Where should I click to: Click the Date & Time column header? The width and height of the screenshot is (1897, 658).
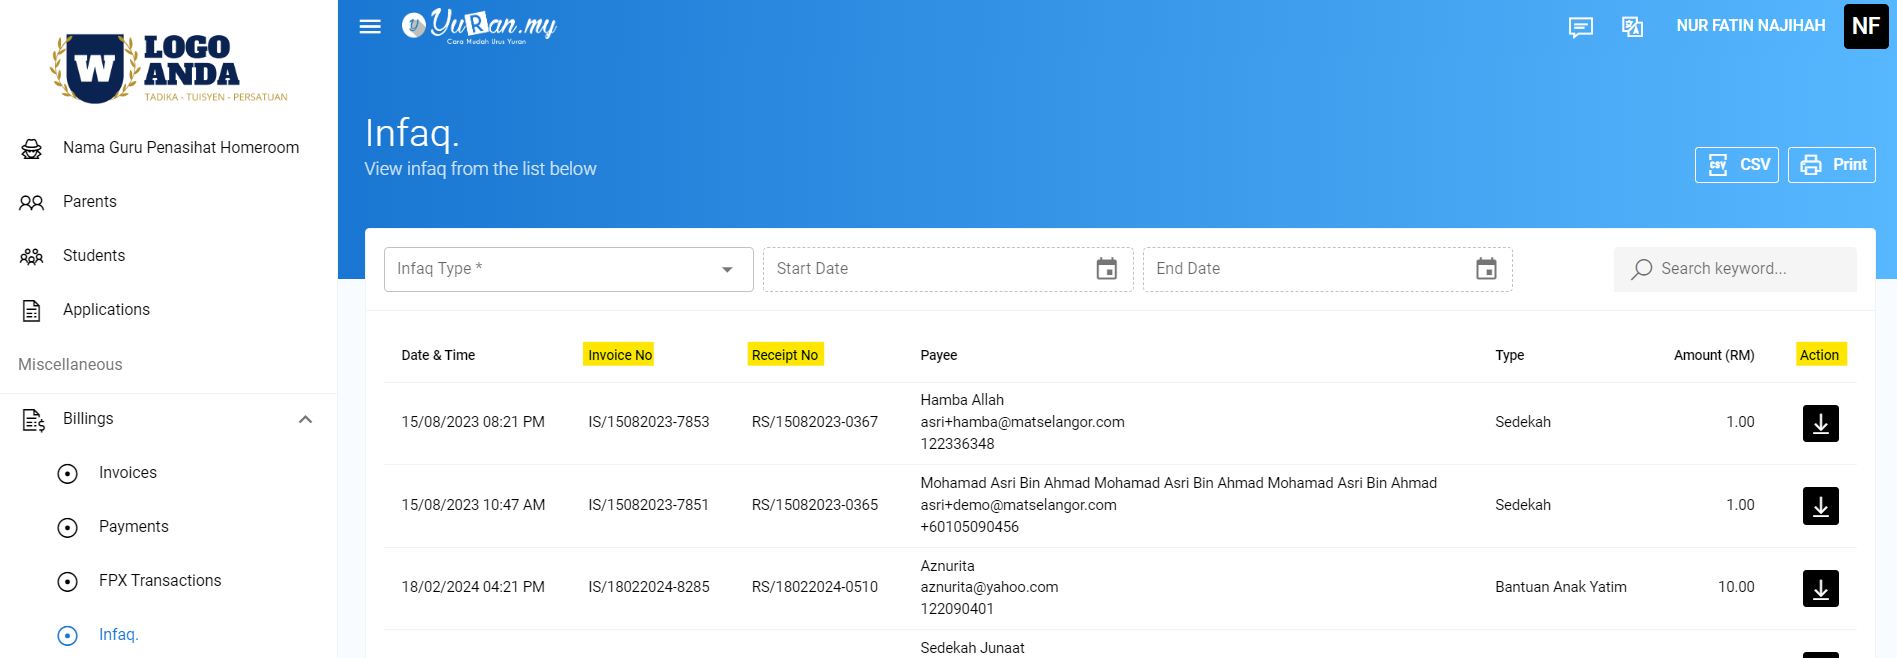click(x=438, y=355)
